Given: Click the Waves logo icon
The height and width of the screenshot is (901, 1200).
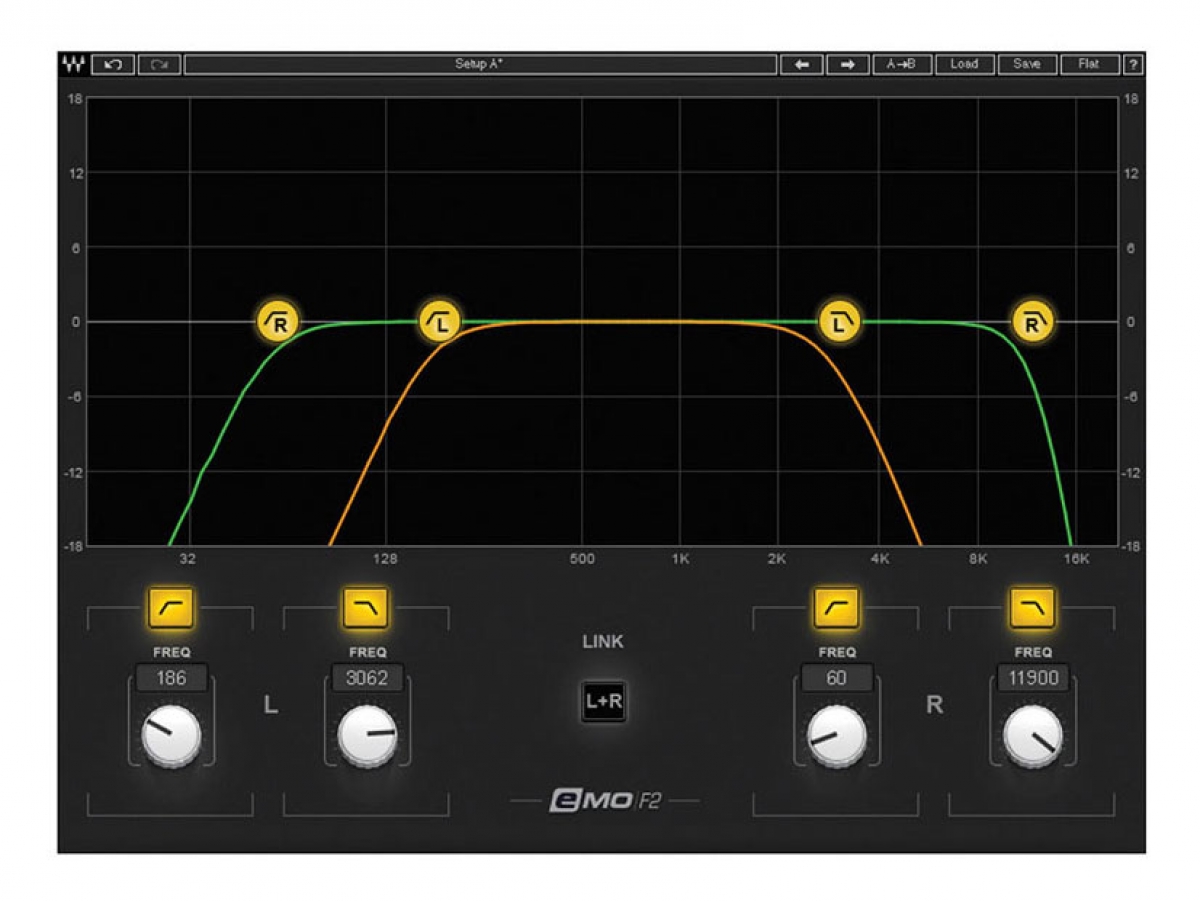Looking at the screenshot, I should click(73, 64).
